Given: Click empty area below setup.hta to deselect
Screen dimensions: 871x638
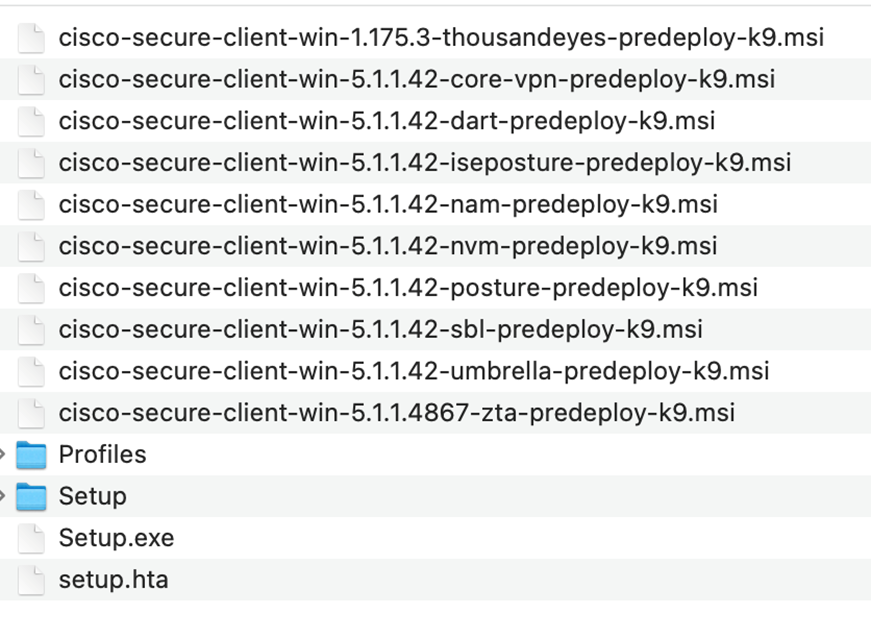Looking at the screenshot, I should click(436, 619).
